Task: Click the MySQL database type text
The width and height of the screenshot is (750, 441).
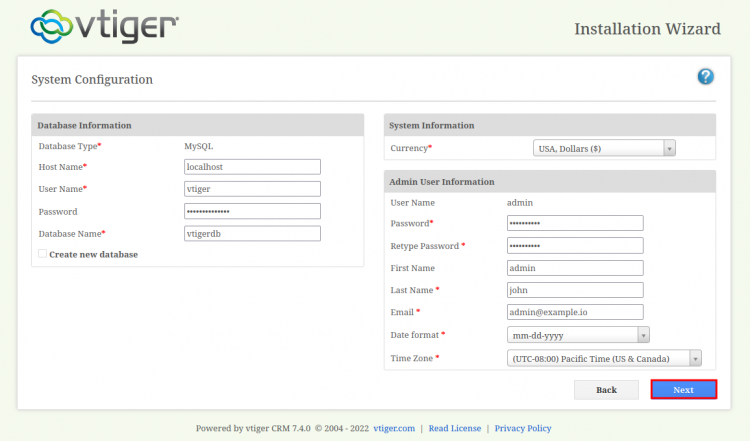Action: point(199,146)
